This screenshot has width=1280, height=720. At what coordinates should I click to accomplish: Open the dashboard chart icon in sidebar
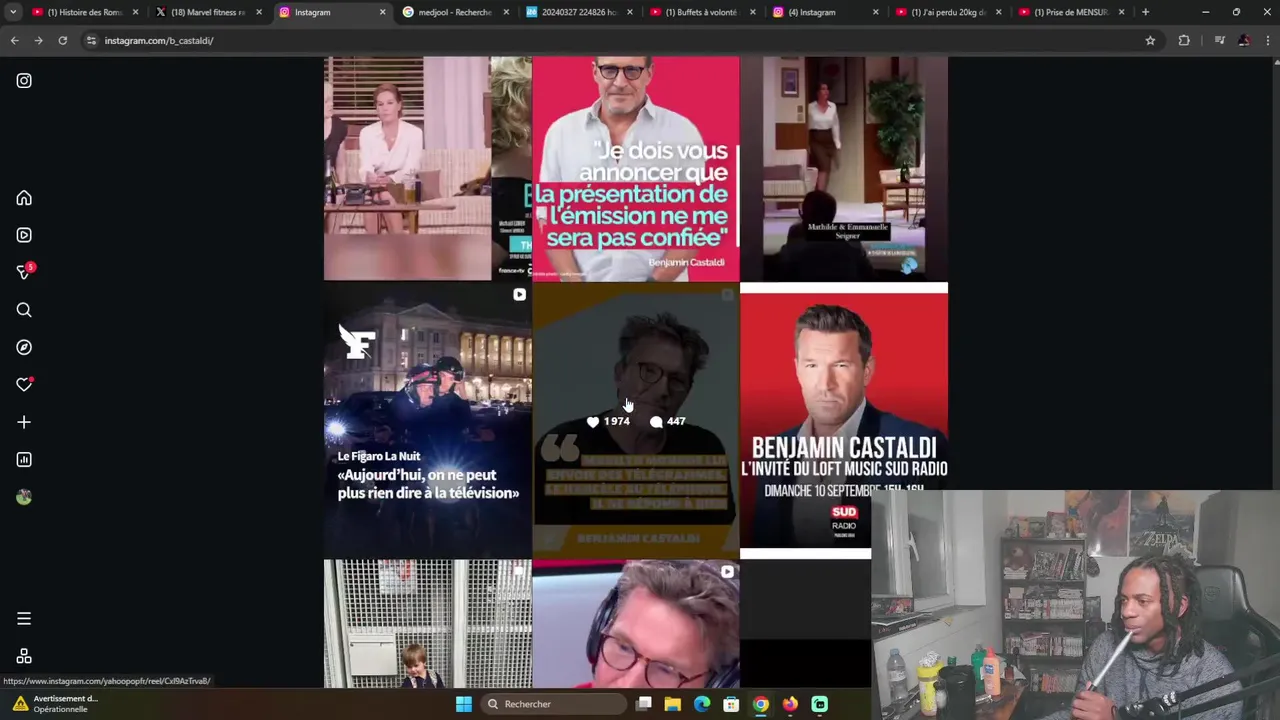pos(24,460)
